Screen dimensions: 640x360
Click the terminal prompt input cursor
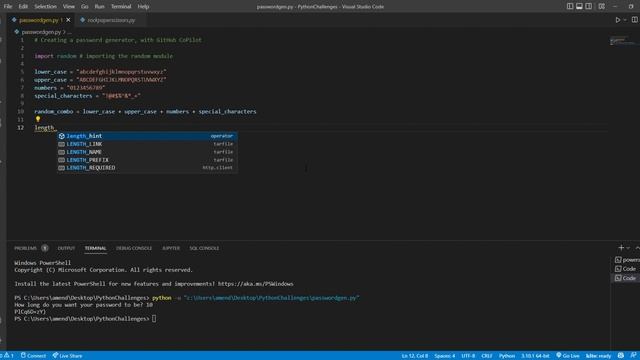(x=154, y=319)
